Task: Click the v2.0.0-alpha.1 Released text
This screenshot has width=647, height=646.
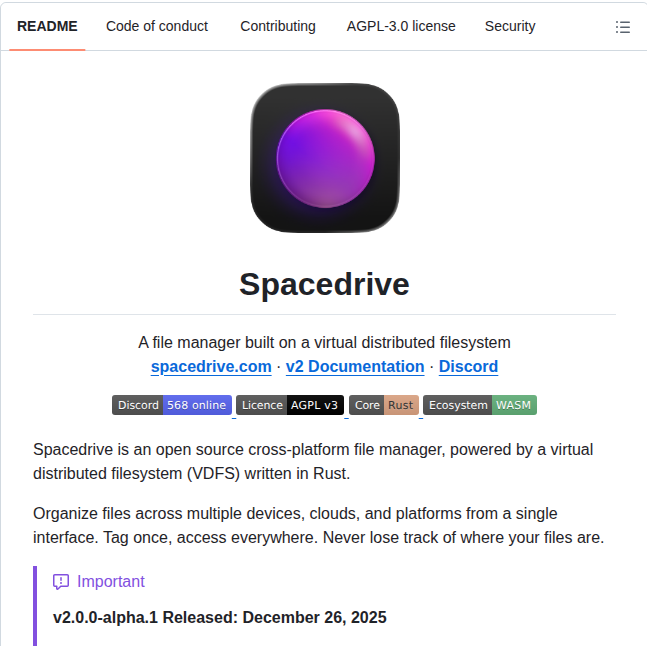Action: [220, 618]
